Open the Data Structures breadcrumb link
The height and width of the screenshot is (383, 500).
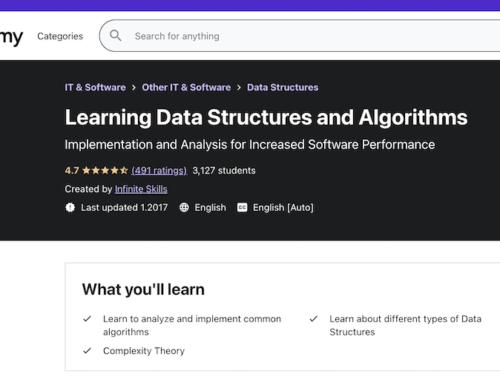pos(283,87)
